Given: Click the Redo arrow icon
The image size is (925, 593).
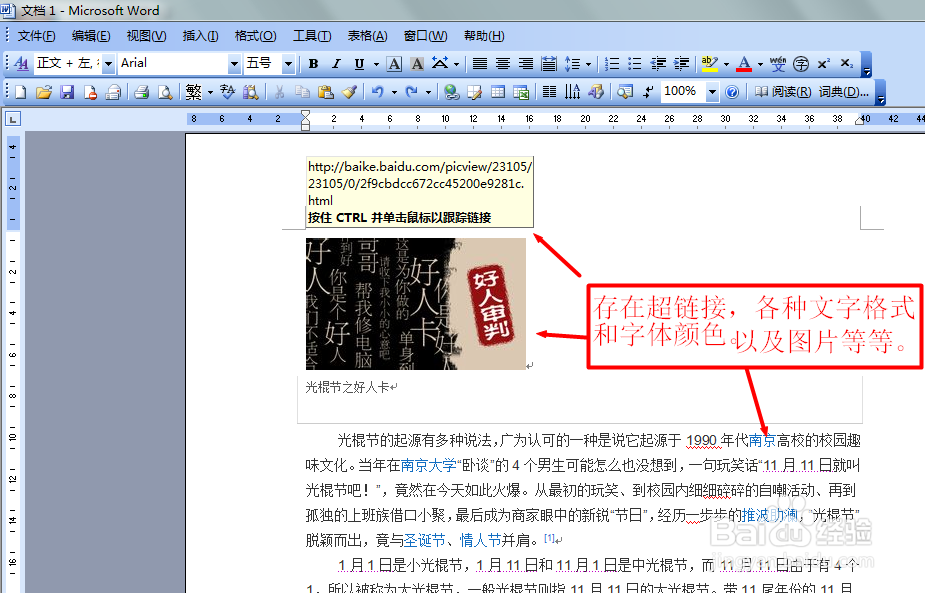Looking at the screenshot, I should click(412, 92).
